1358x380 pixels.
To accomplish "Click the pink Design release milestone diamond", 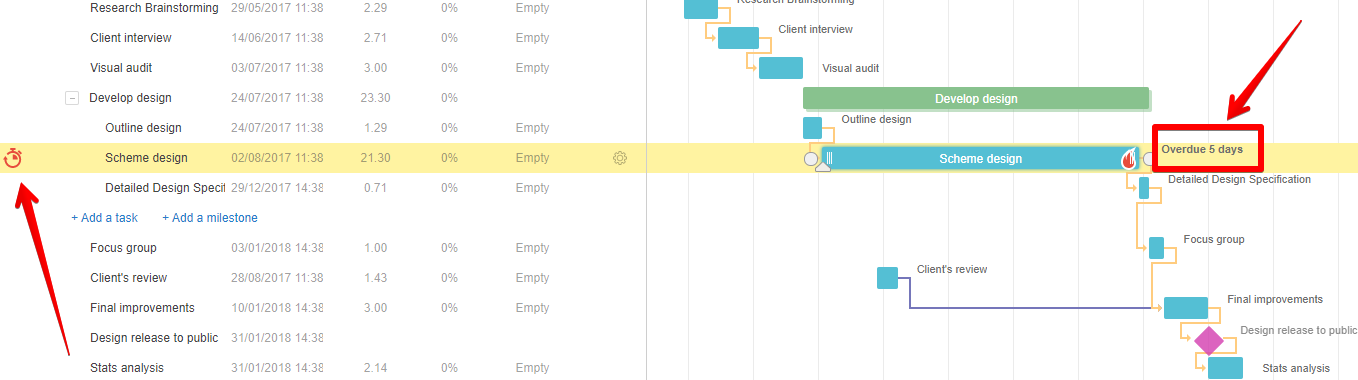I will [x=1208, y=340].
